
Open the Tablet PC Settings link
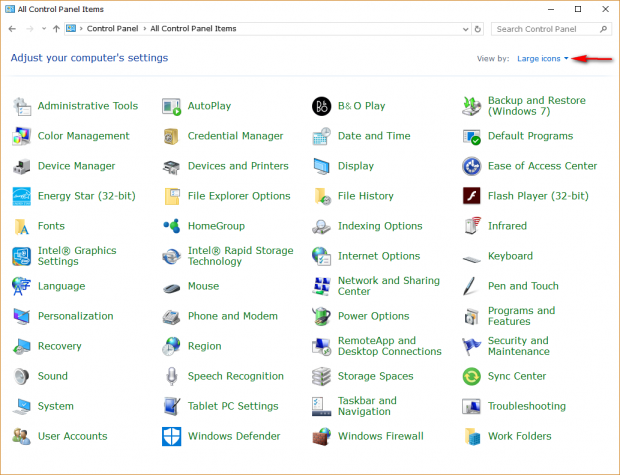[x=233, y=407]
